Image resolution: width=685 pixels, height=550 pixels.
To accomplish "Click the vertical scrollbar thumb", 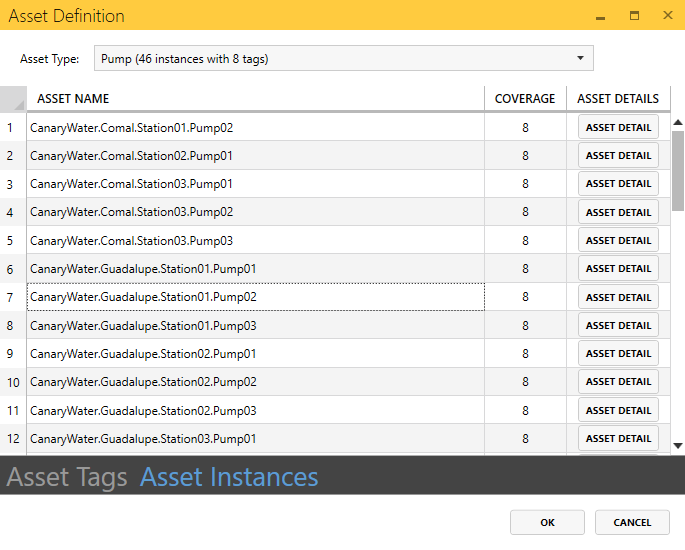I will point(678,168).
